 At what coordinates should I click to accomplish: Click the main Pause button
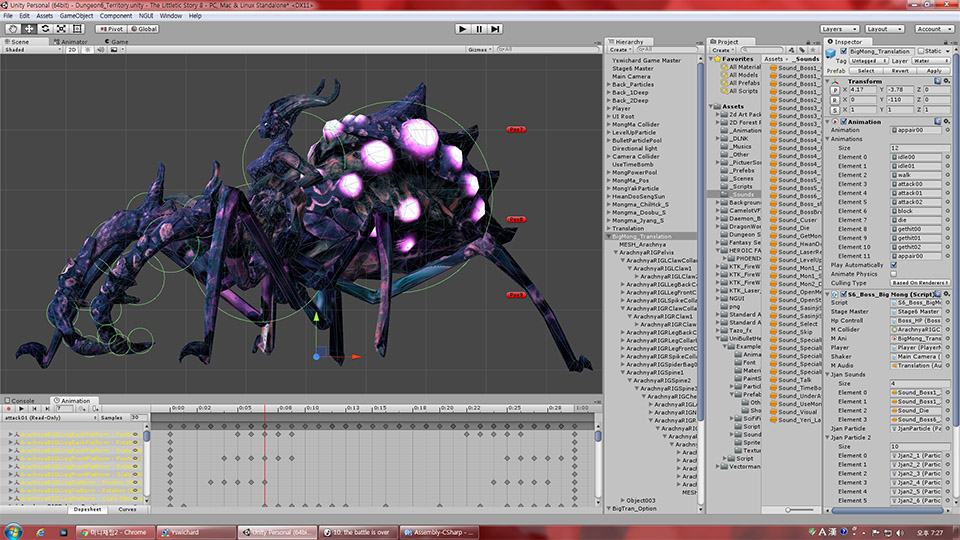coord(479,29)
